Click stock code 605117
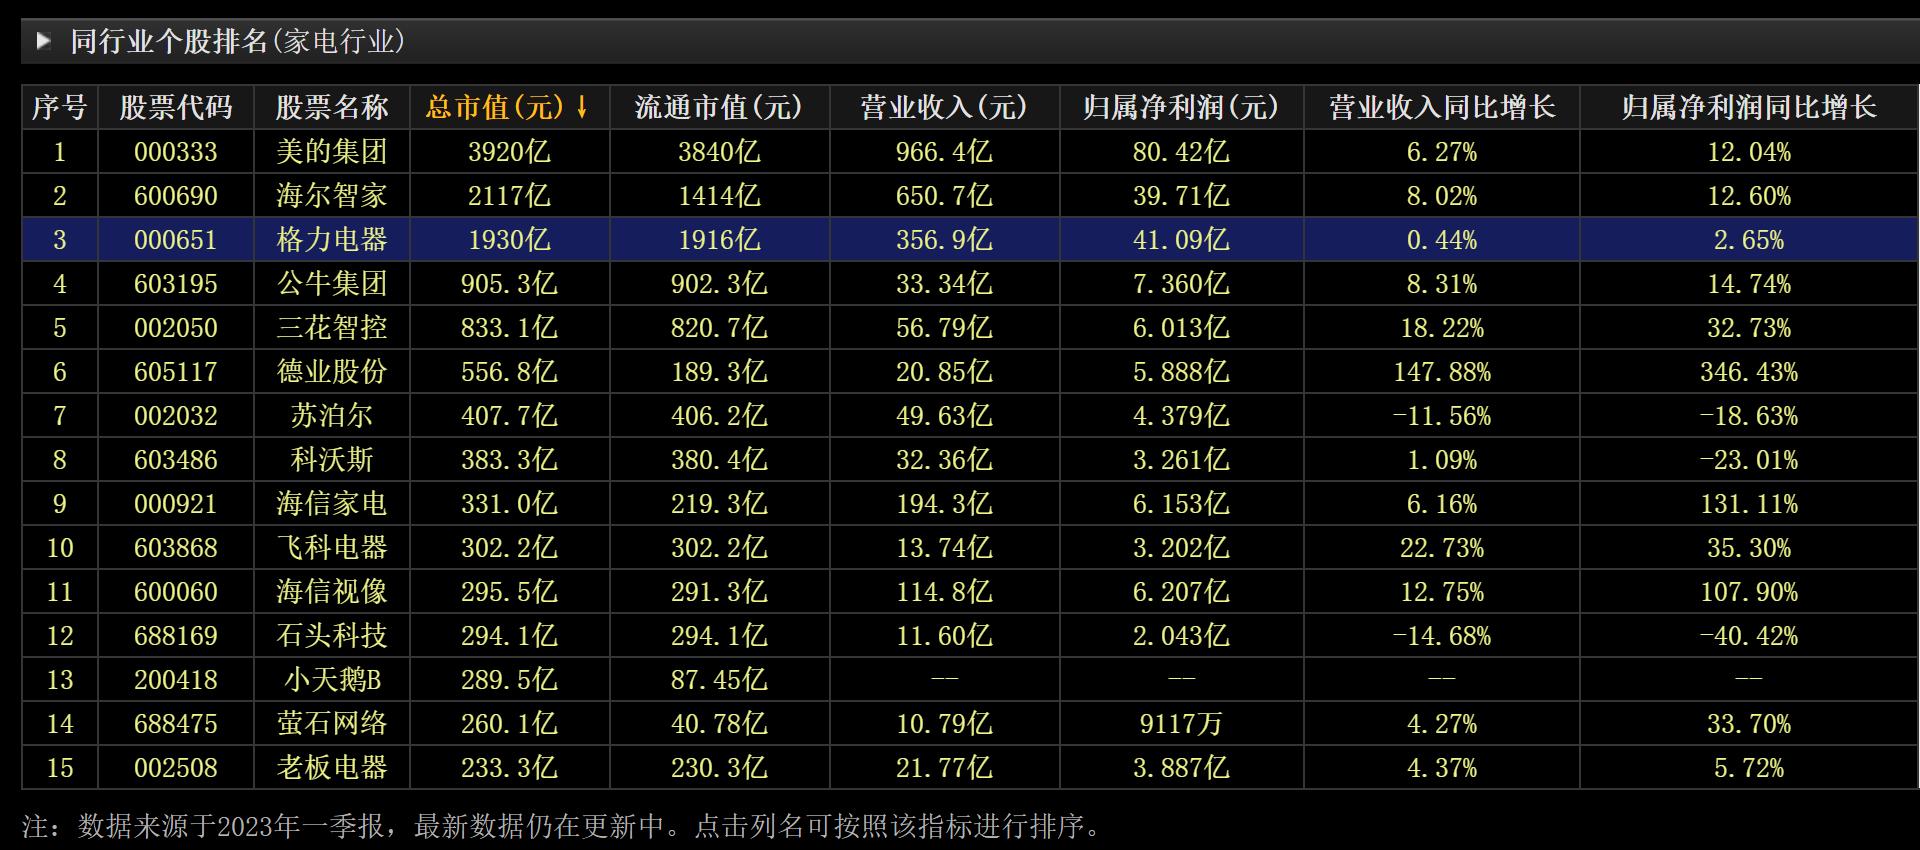This screenshot has width=1920, height=850. (176, 372)
